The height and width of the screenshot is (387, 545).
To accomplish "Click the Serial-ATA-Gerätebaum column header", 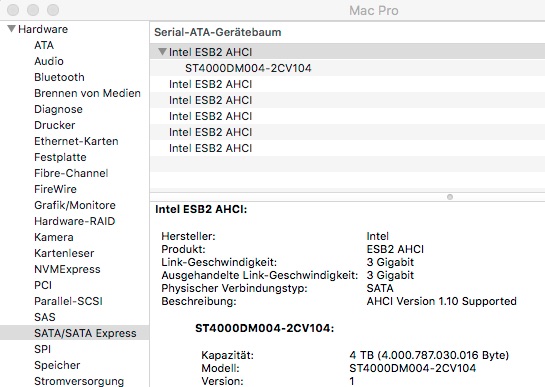I will point(218,32).
